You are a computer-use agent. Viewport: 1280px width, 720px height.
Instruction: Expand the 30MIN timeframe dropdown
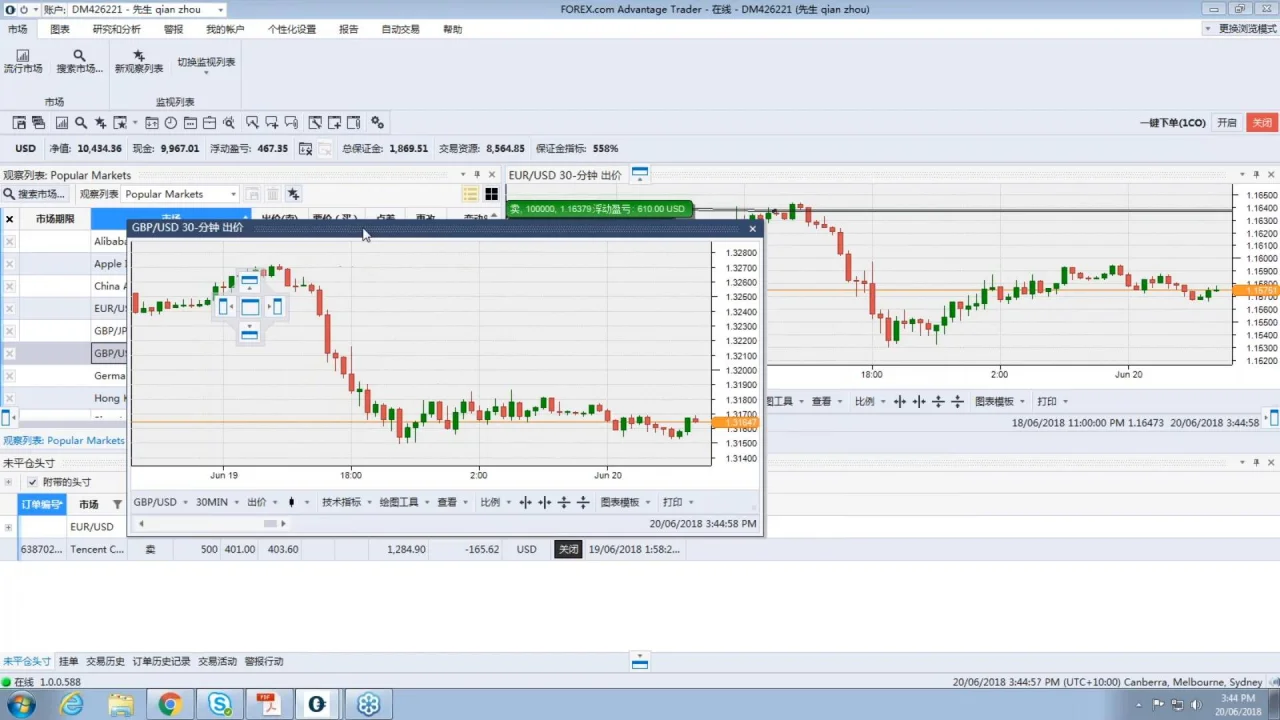point(216,502)
